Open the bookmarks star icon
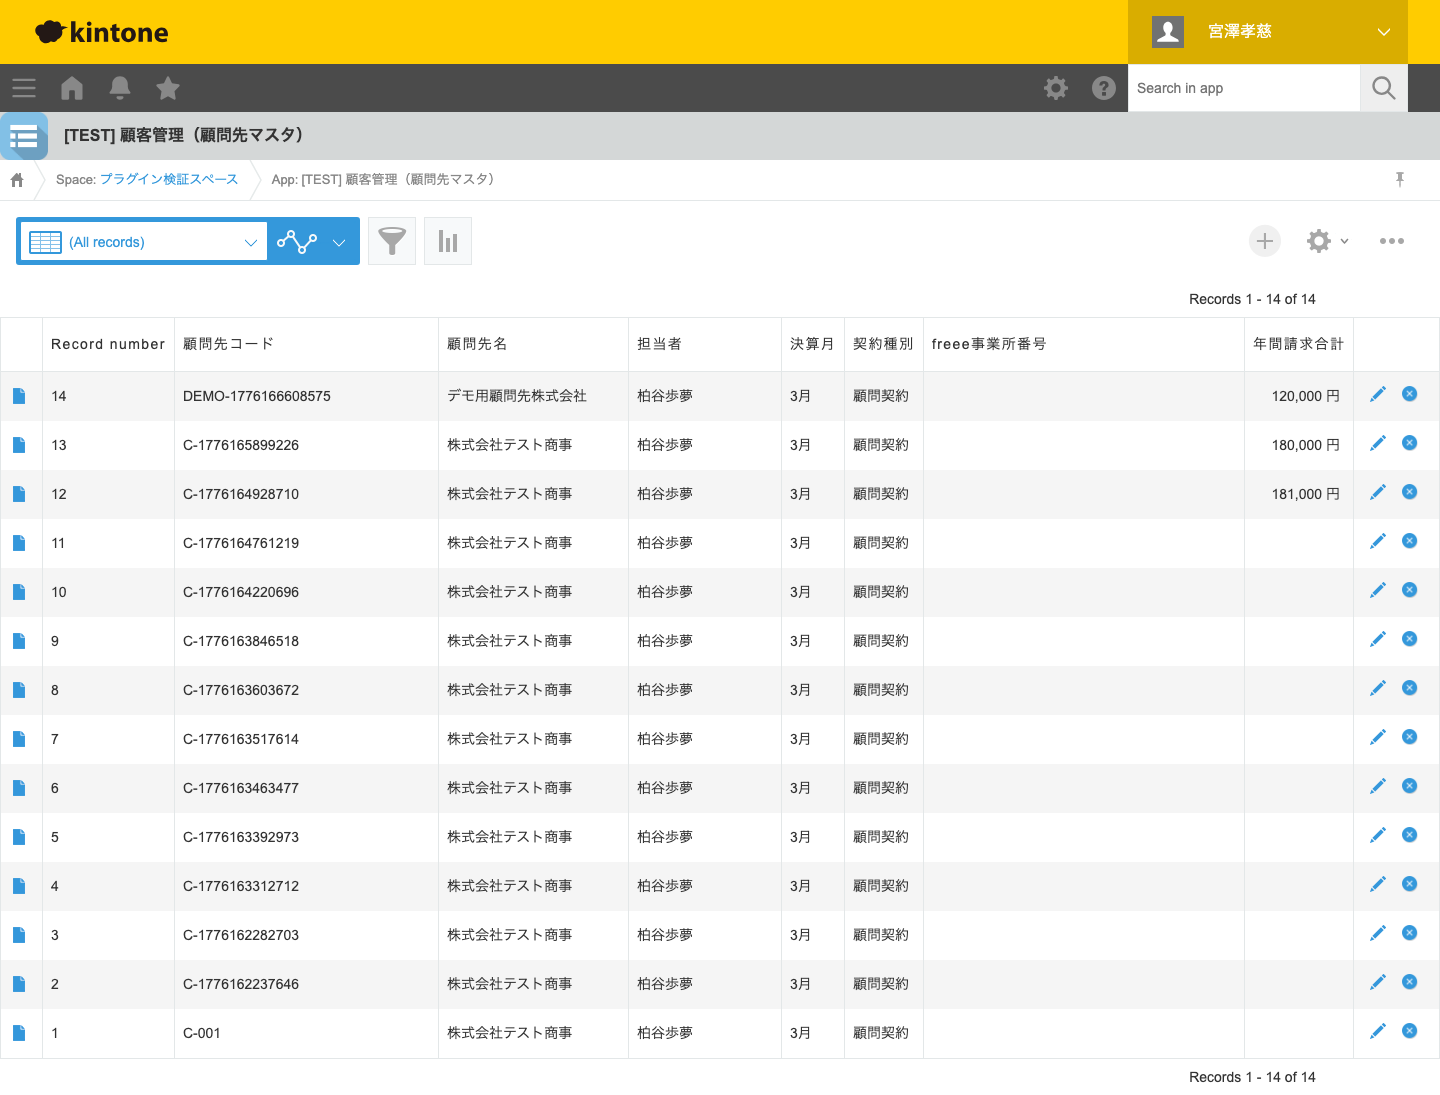This screenshot has width=1440, height=1095. [x=168, y=88]
